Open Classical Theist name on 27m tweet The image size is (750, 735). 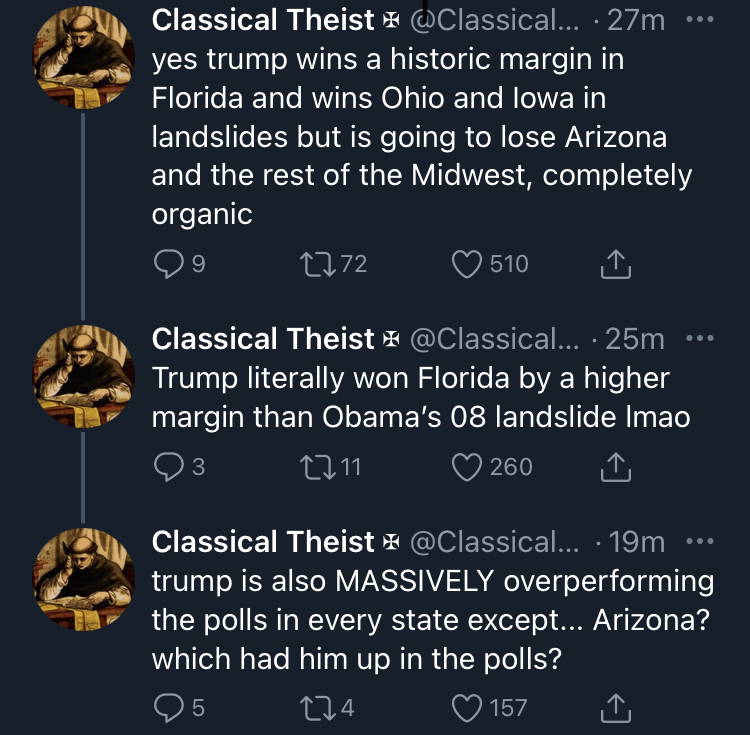coord(263,20)
